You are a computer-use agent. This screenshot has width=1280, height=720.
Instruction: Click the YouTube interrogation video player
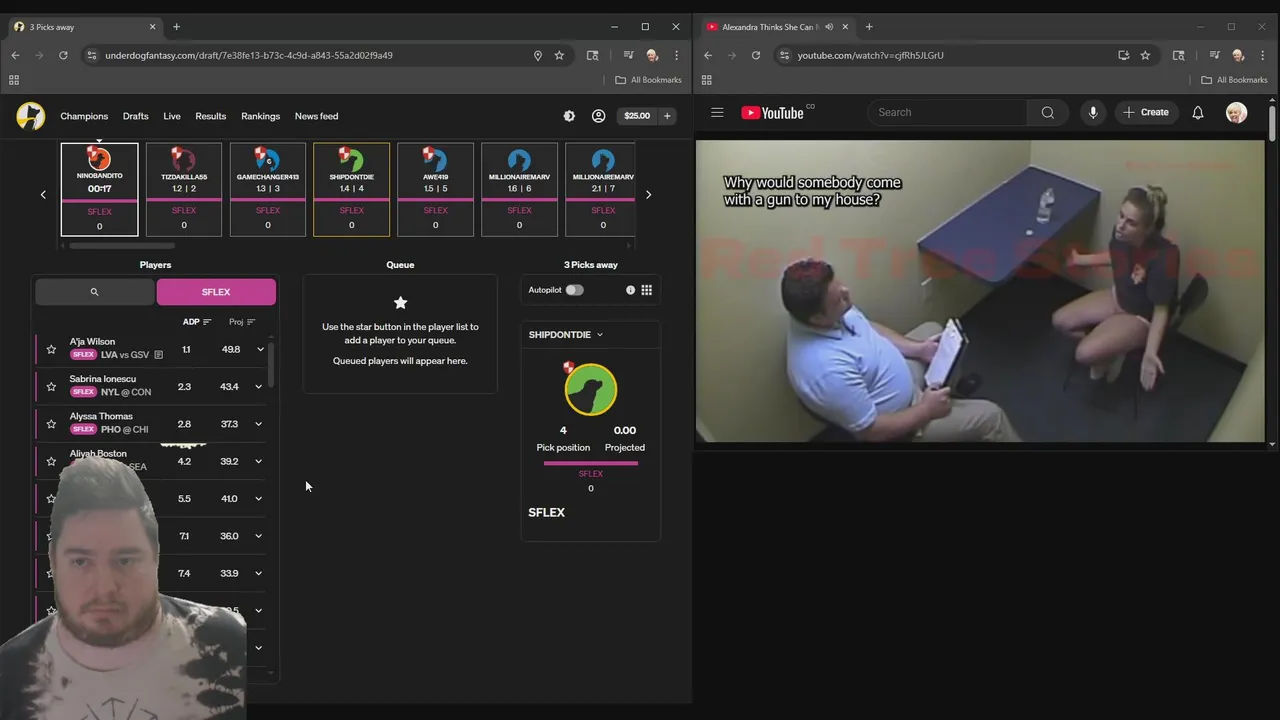pos(980,291)
